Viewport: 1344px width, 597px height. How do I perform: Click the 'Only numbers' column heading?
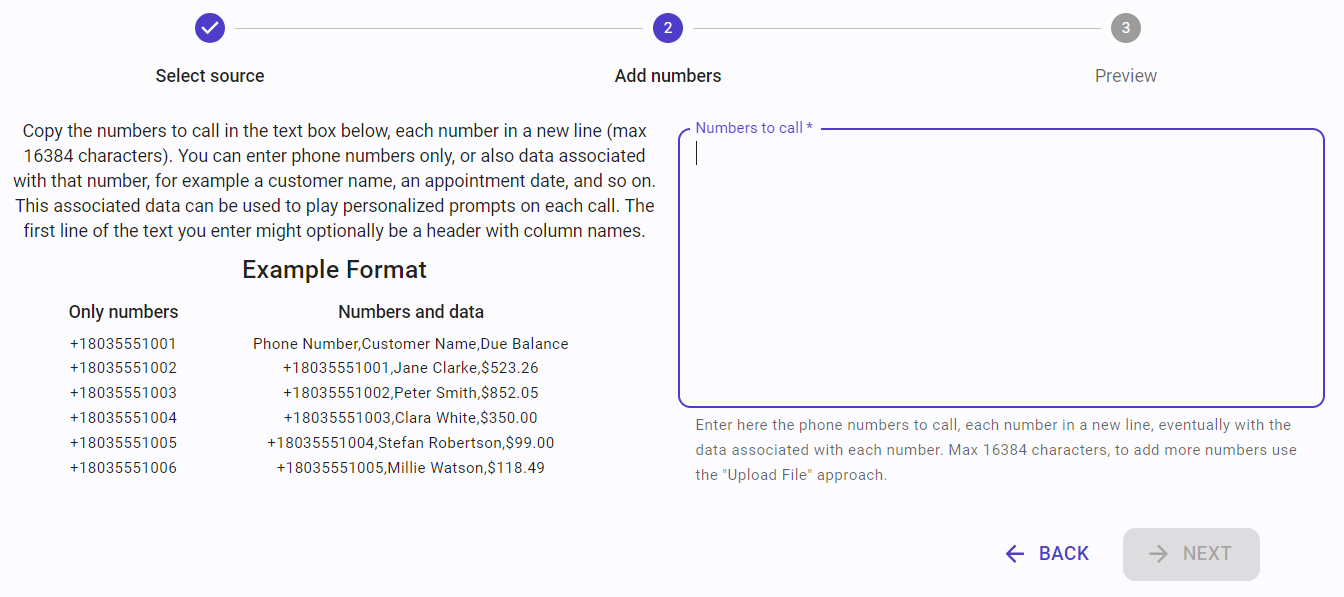pyautogui.click(x=124, y=312)
